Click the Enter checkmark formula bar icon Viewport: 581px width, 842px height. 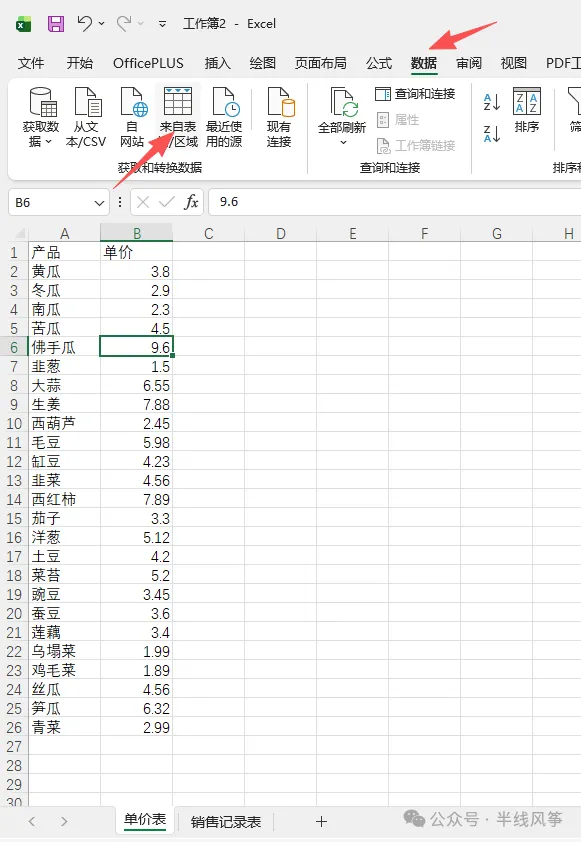coord(166,202)
